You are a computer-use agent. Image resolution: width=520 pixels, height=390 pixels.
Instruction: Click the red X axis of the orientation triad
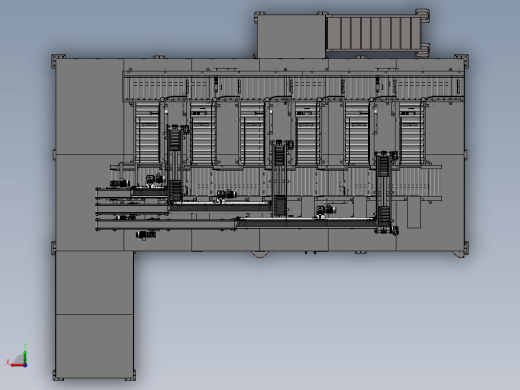pyautogui.click(x=17, y=365)
